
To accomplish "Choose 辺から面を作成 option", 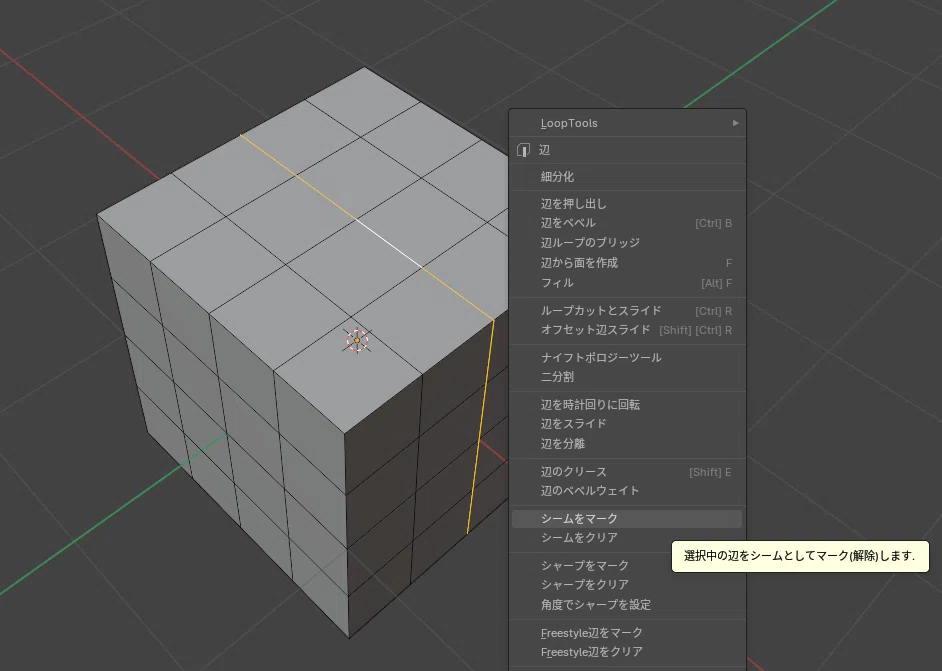I will [627, 263].
